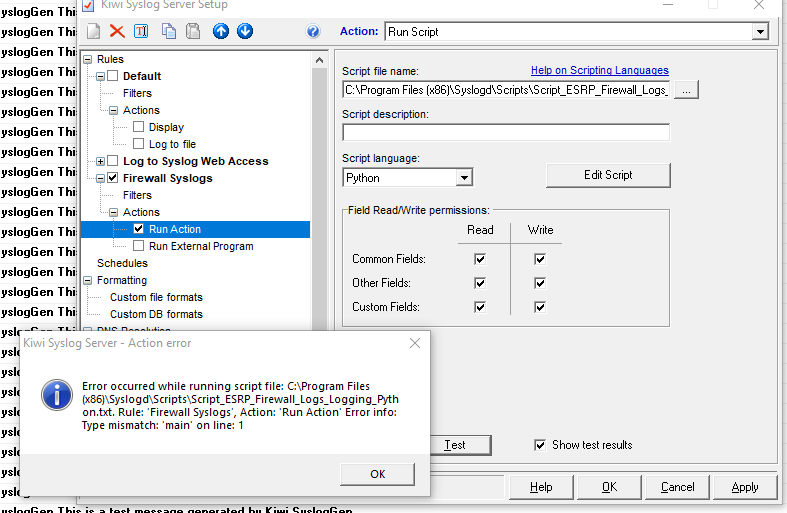Click the New item toolbar icon

pyautogui.click(x=93, y=31)
